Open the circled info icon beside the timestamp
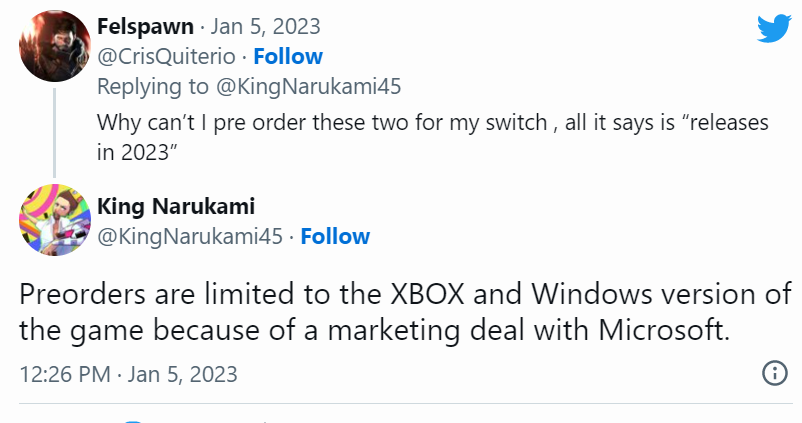The image size is (802, 423). (x=774, y=373)
